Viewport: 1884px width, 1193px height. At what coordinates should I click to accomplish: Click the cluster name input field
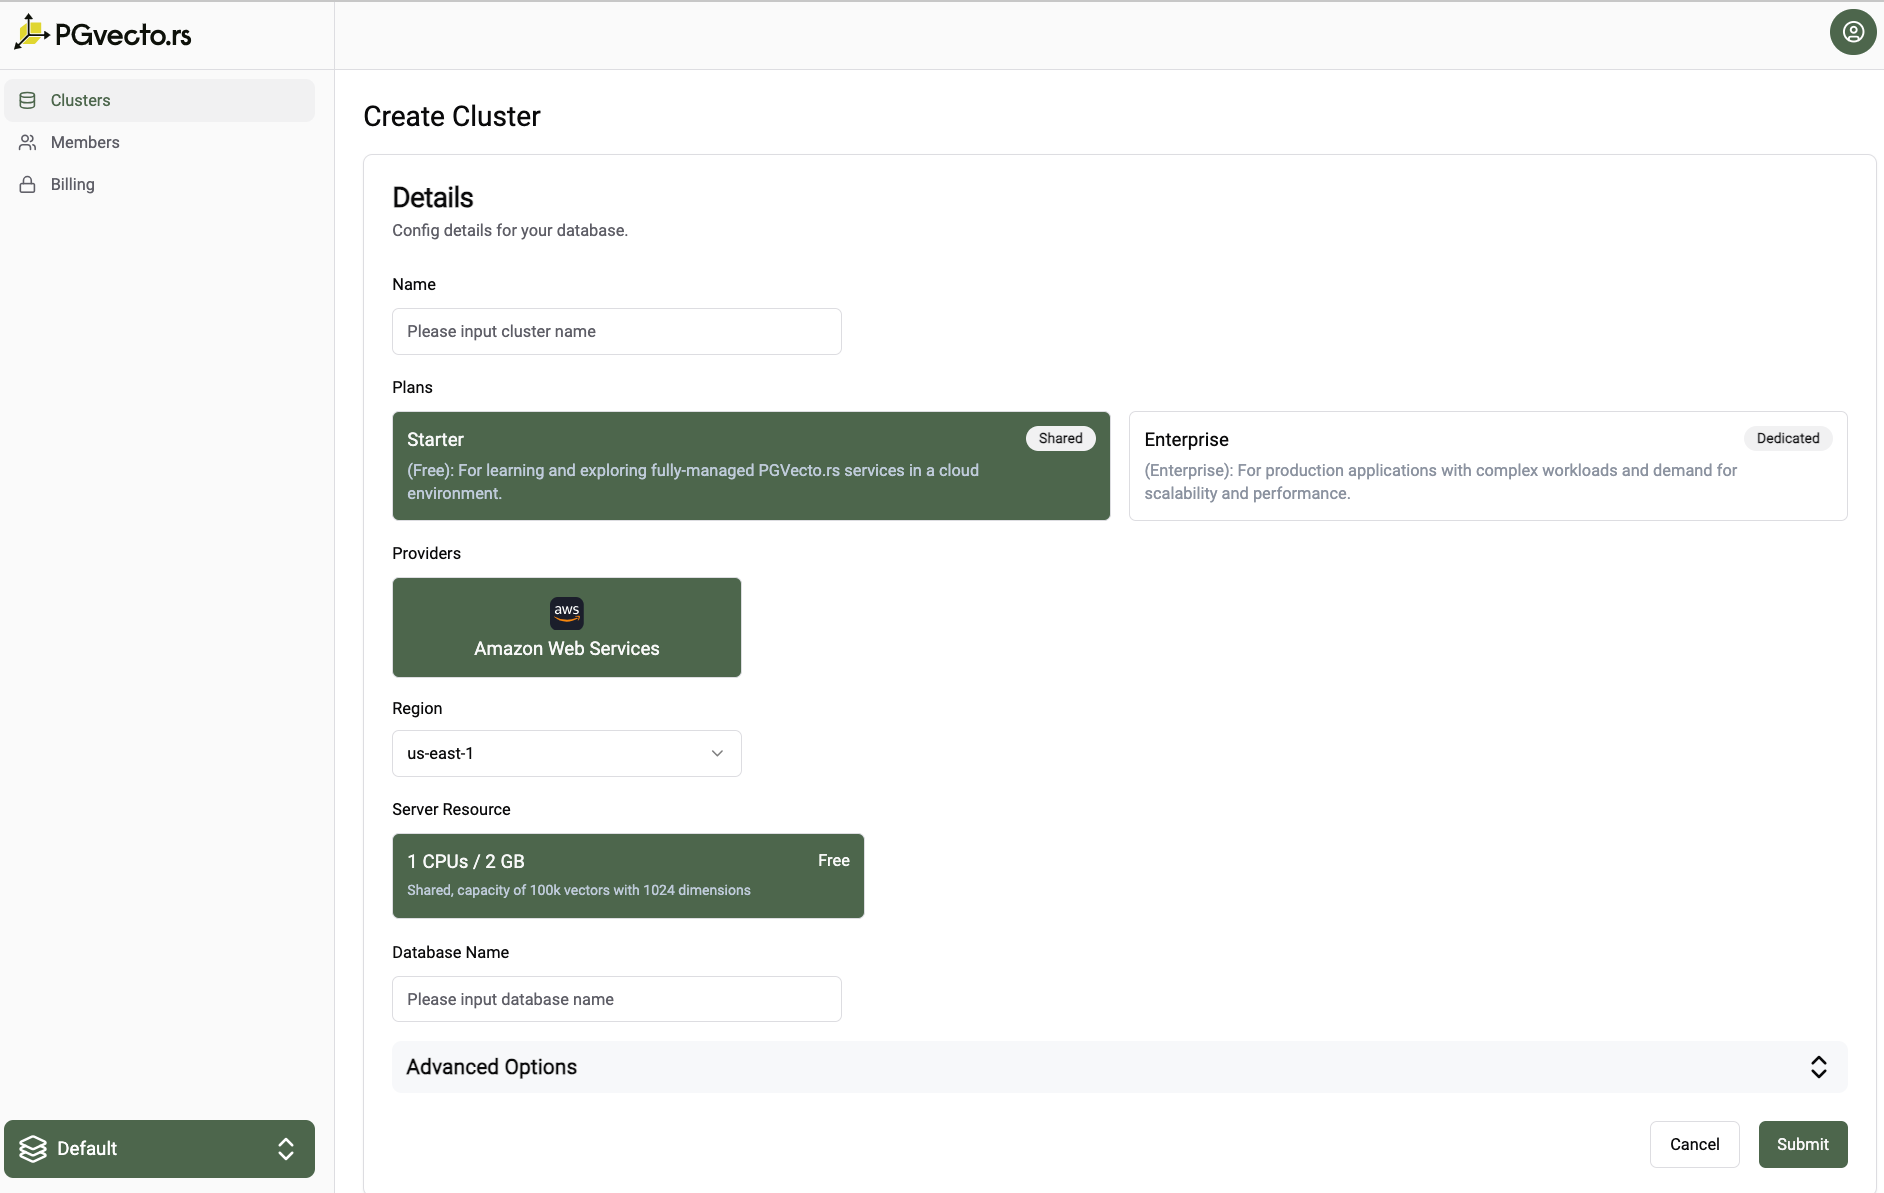[617, 331]
